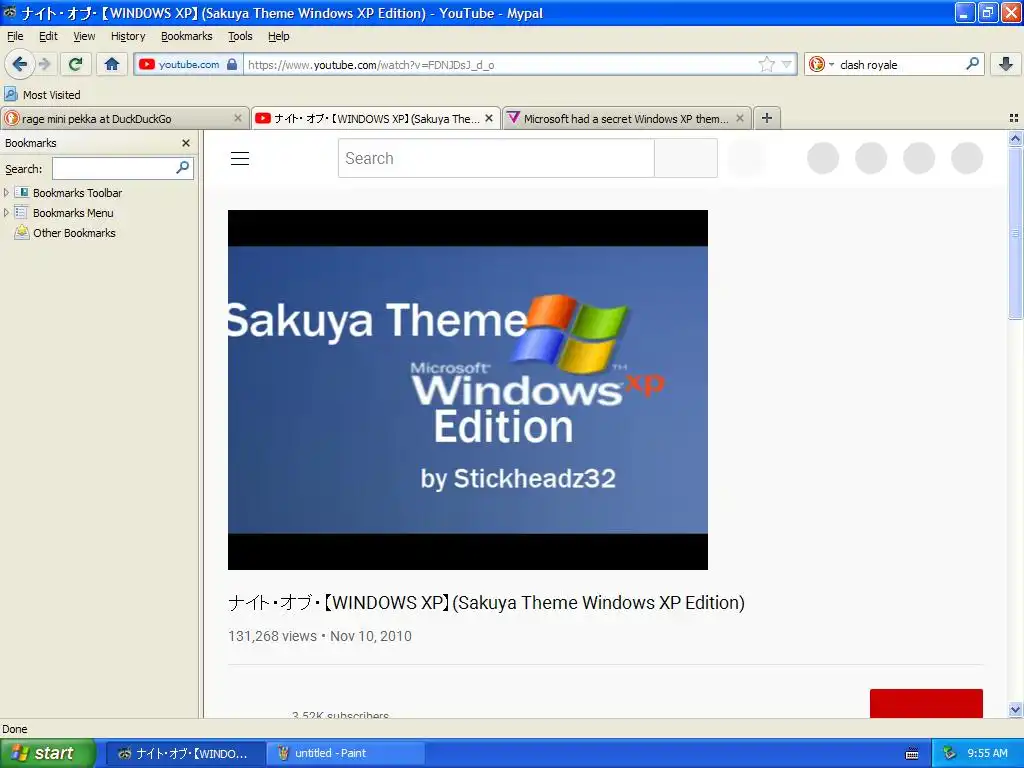Click the red subscribe button
The height and width of the screenshot is (768, 1024).
click(926, 703)
